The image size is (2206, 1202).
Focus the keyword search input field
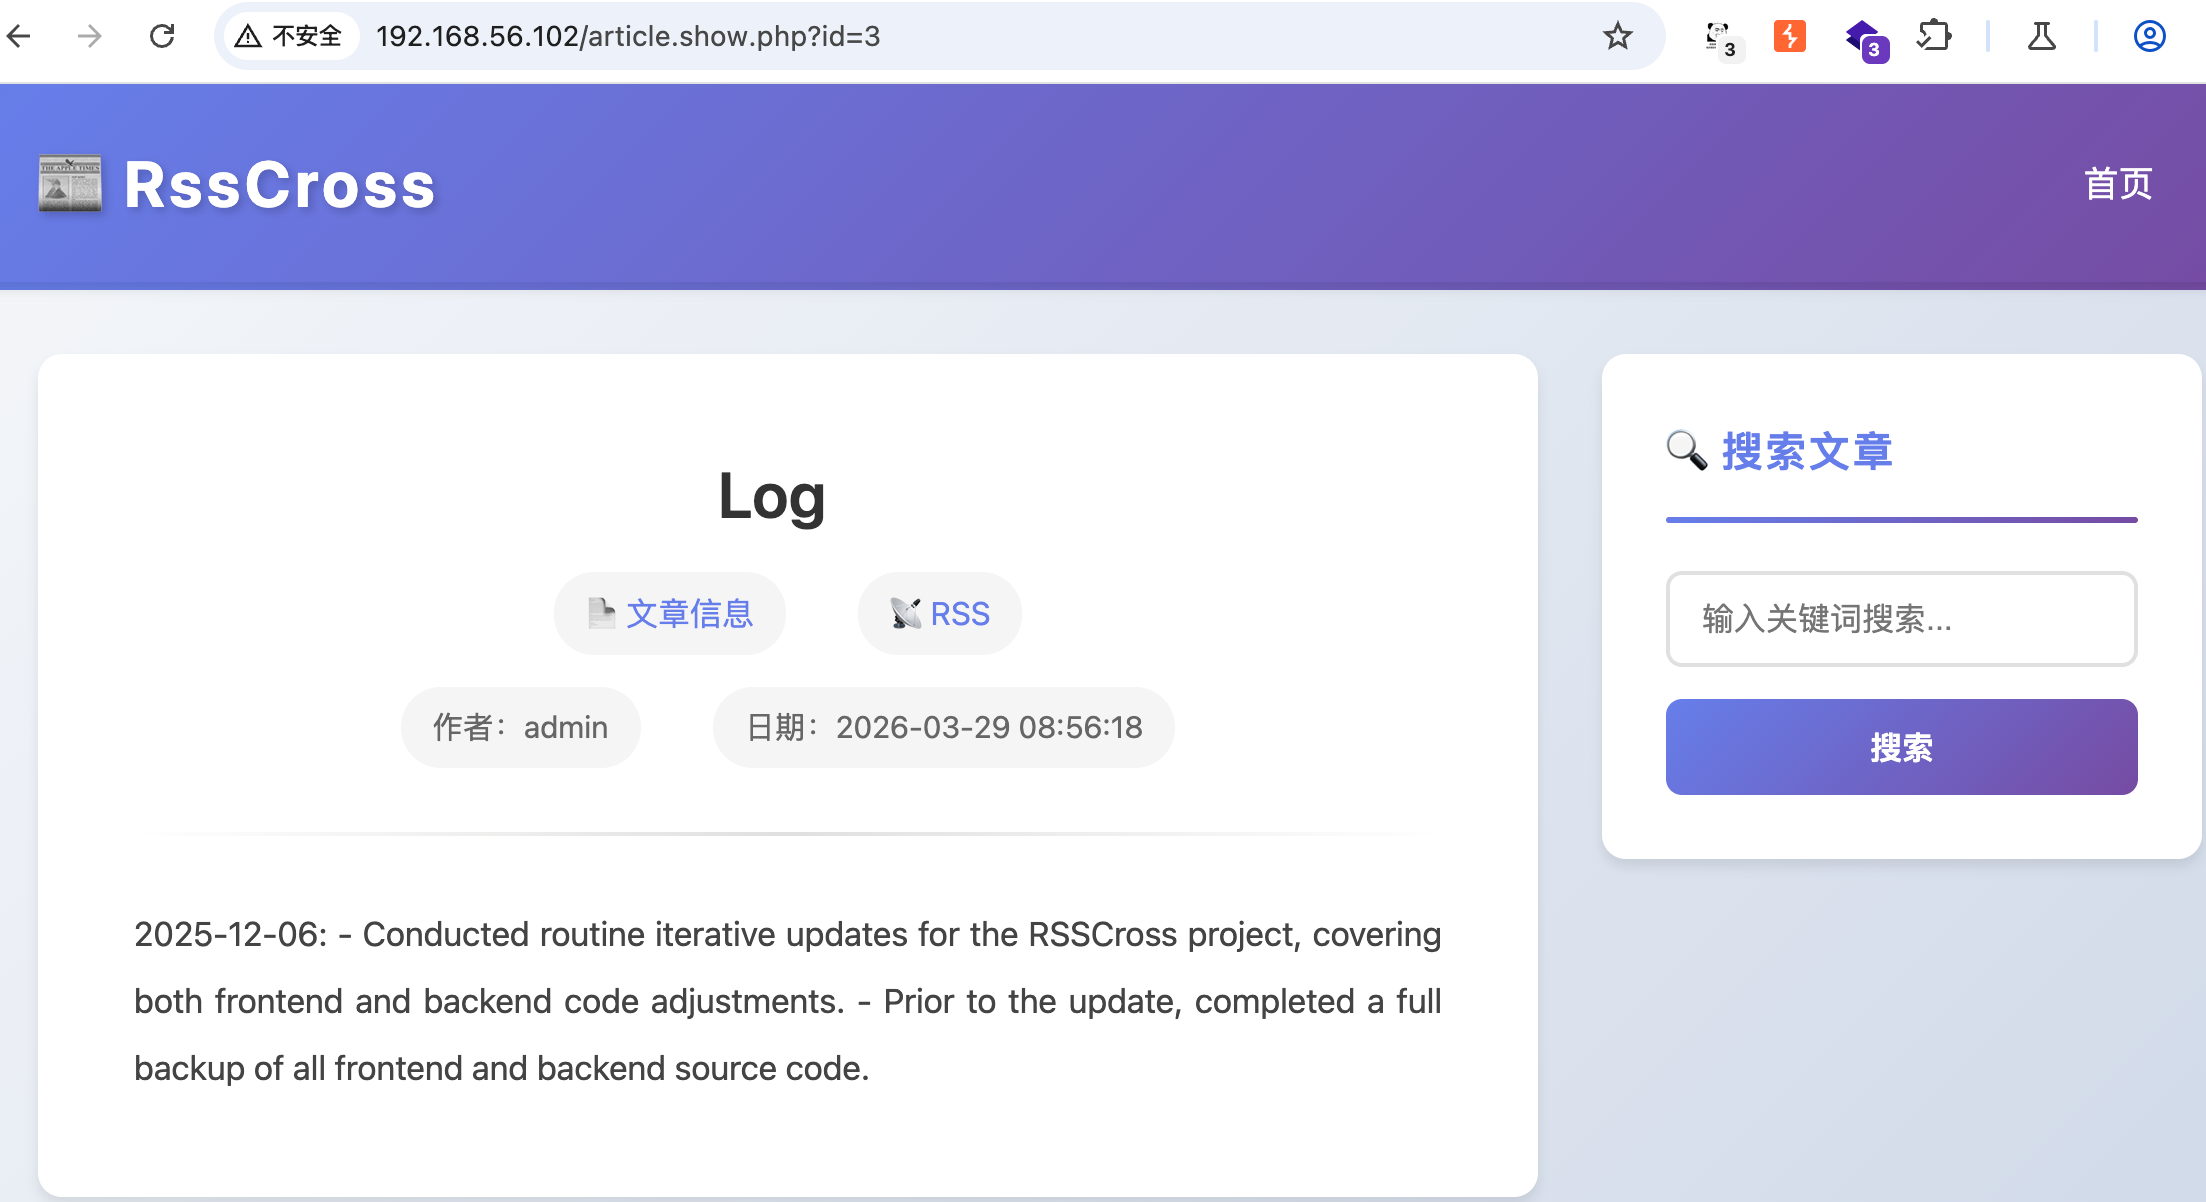click(x=1901, y=619)
